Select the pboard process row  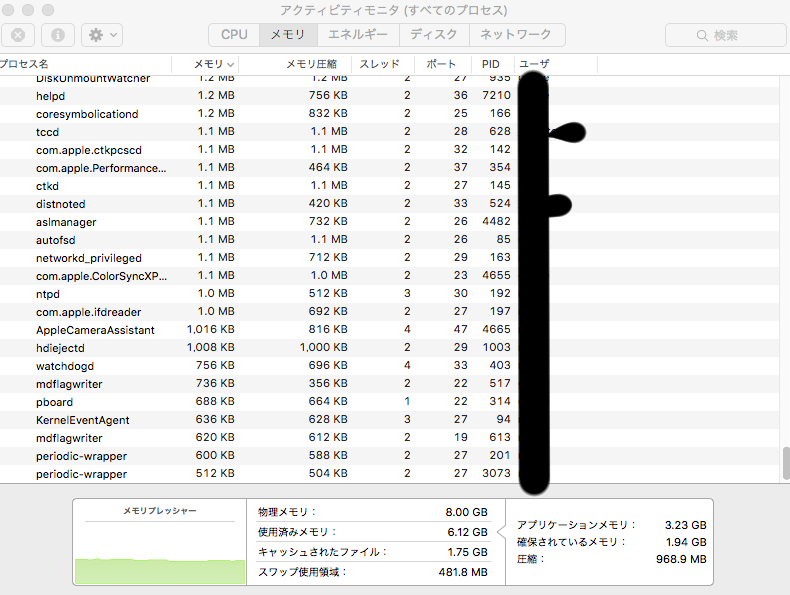[390, 402]
